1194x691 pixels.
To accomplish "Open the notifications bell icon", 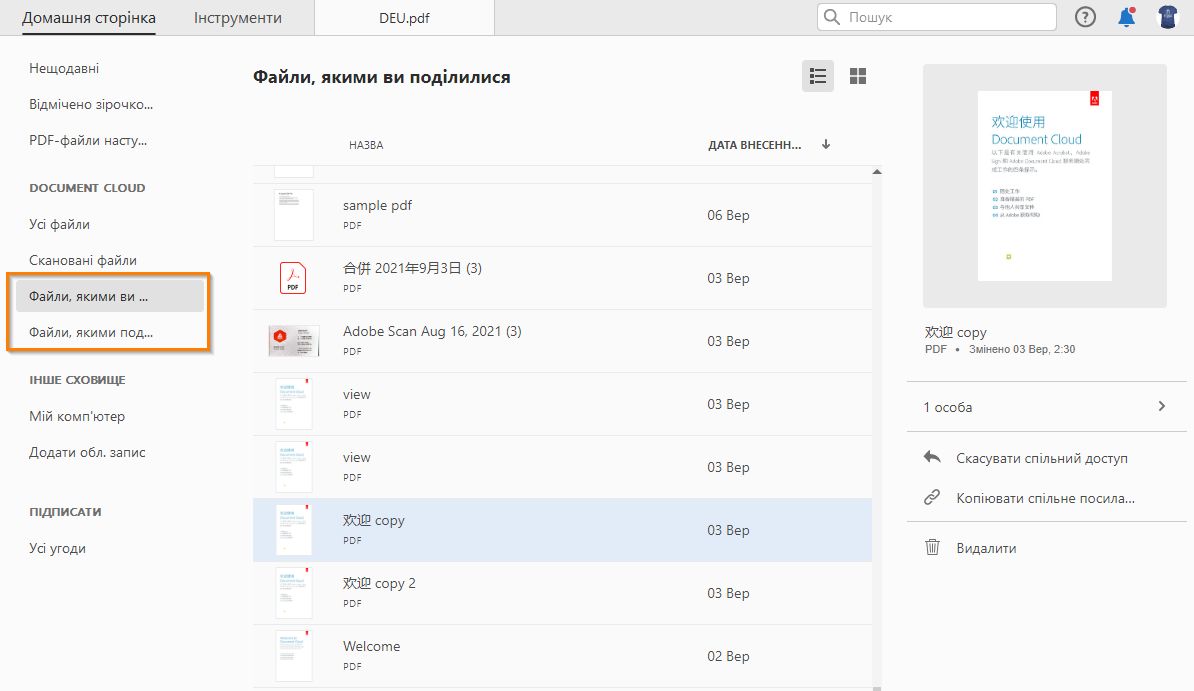I will tap(1126, 17).
